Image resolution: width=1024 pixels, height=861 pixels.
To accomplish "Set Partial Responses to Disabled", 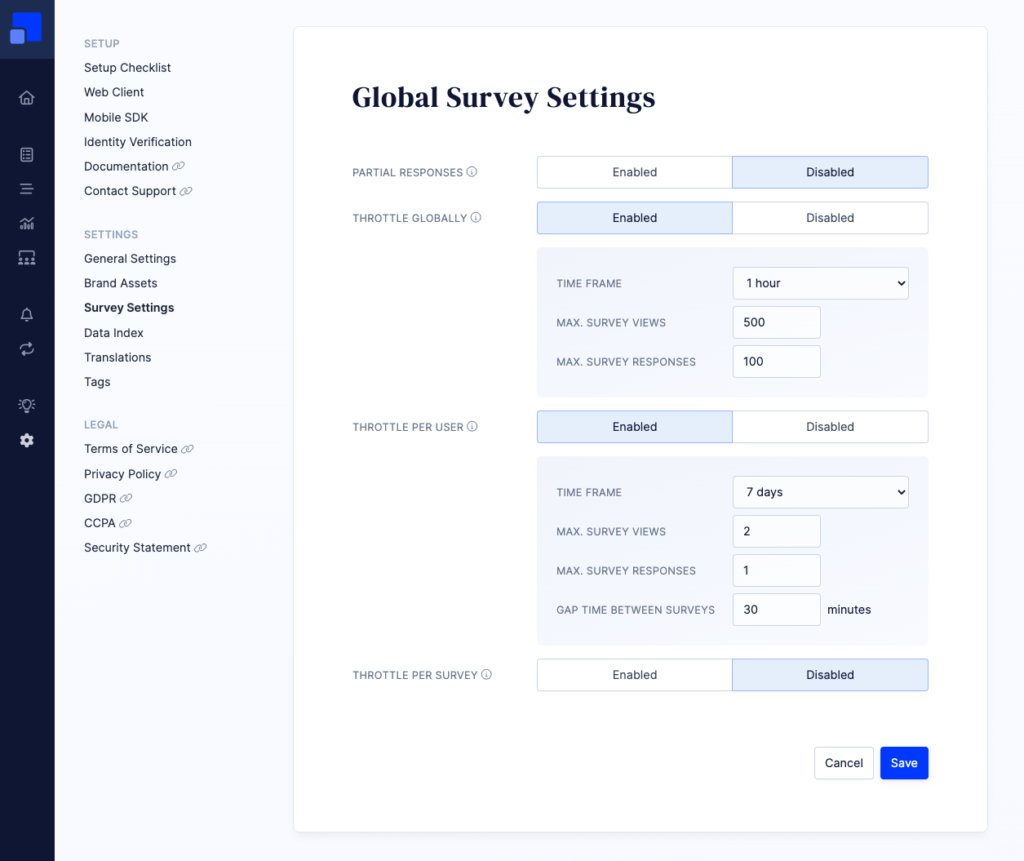I will coord(830,172).
